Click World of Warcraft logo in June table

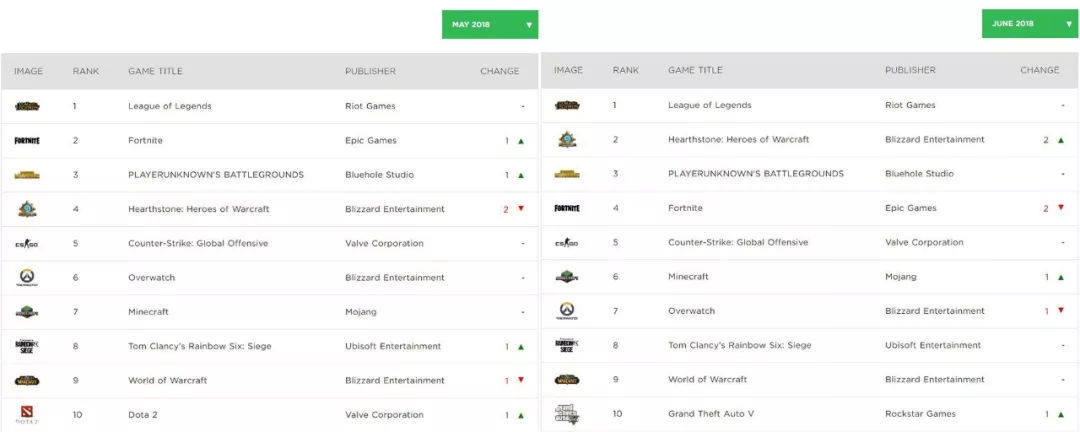568,380
